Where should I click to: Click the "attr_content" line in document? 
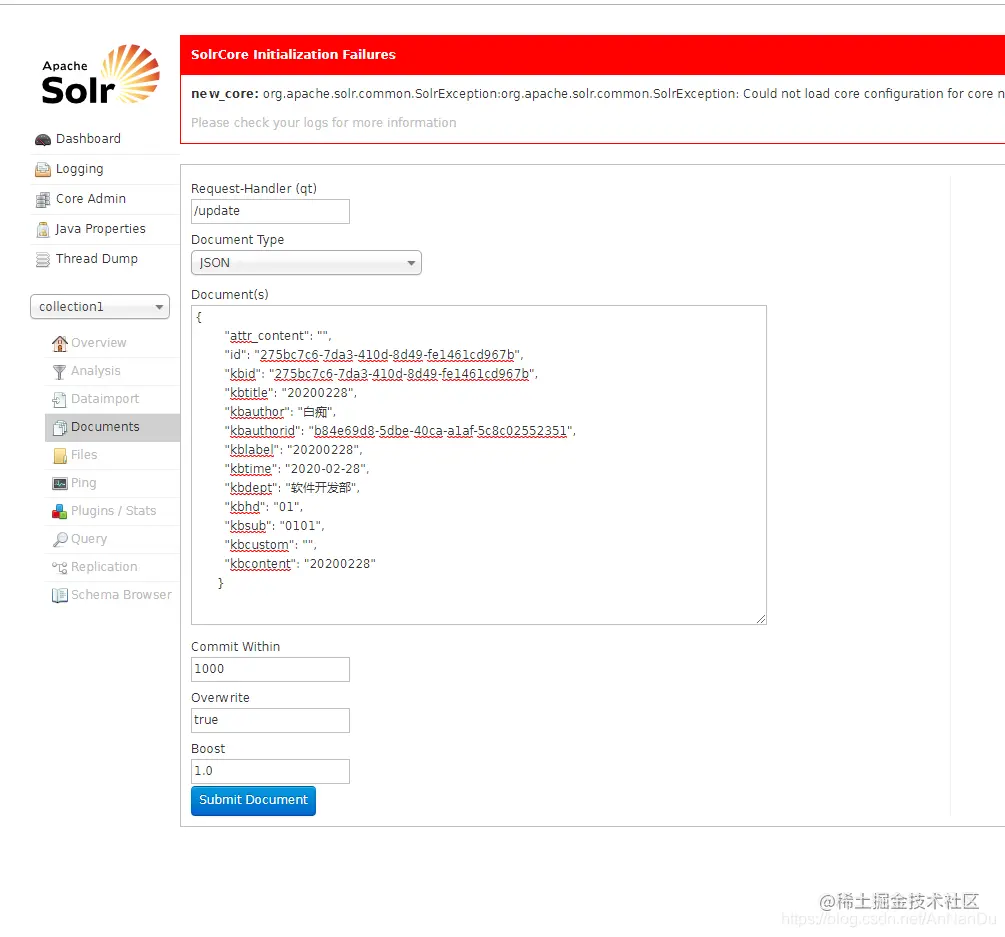click(x=278, y=336)
